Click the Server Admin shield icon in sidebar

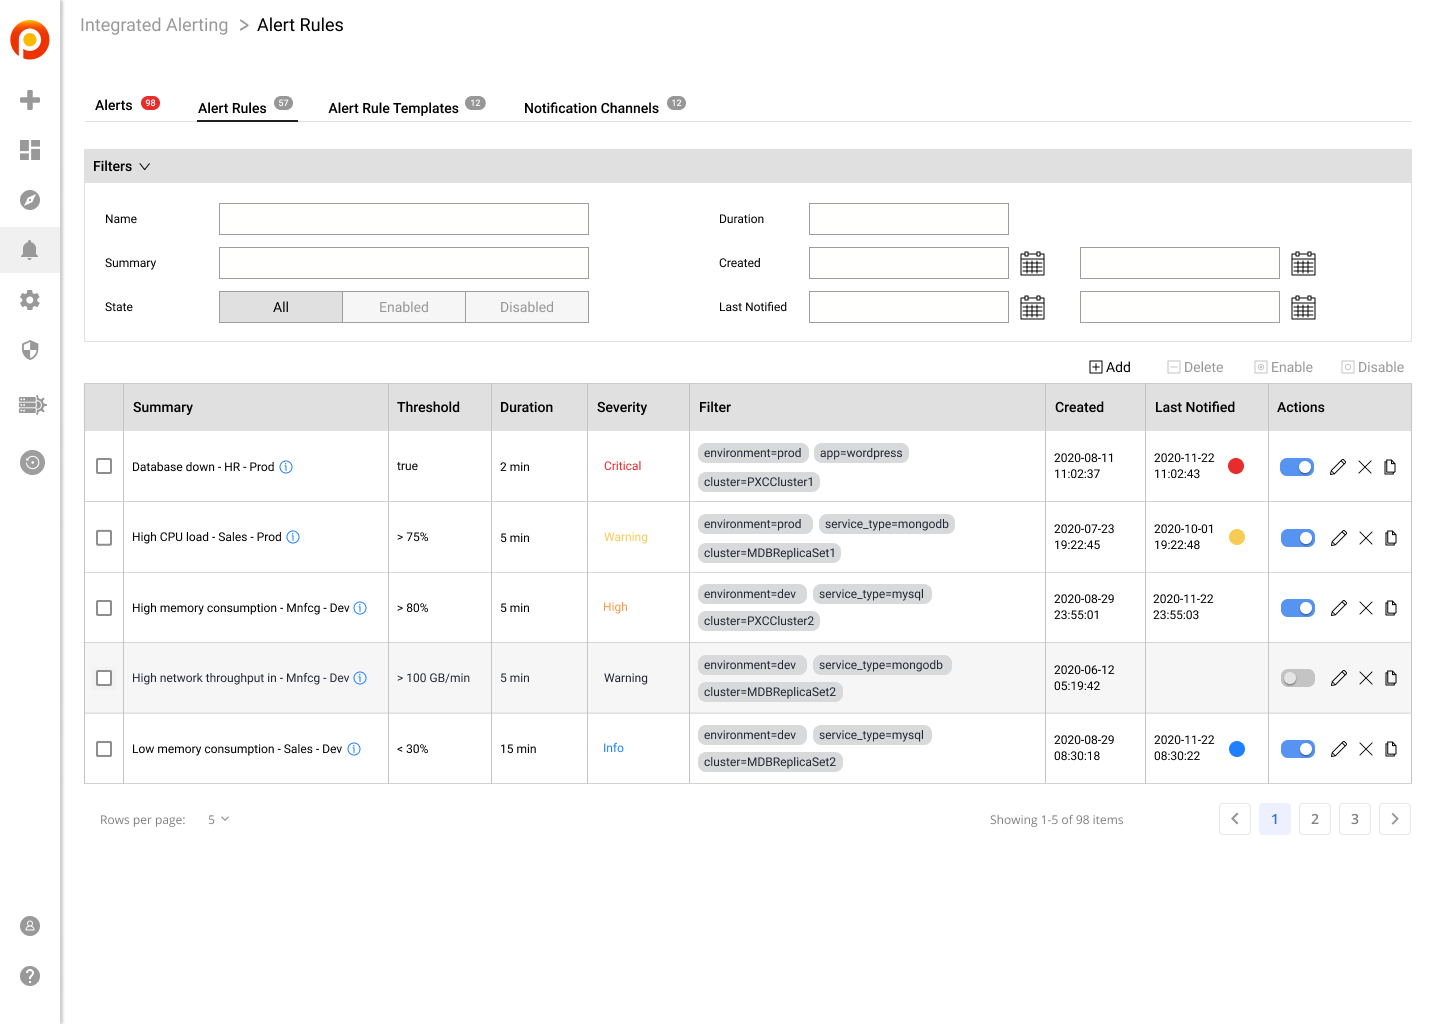pos(30,350)
